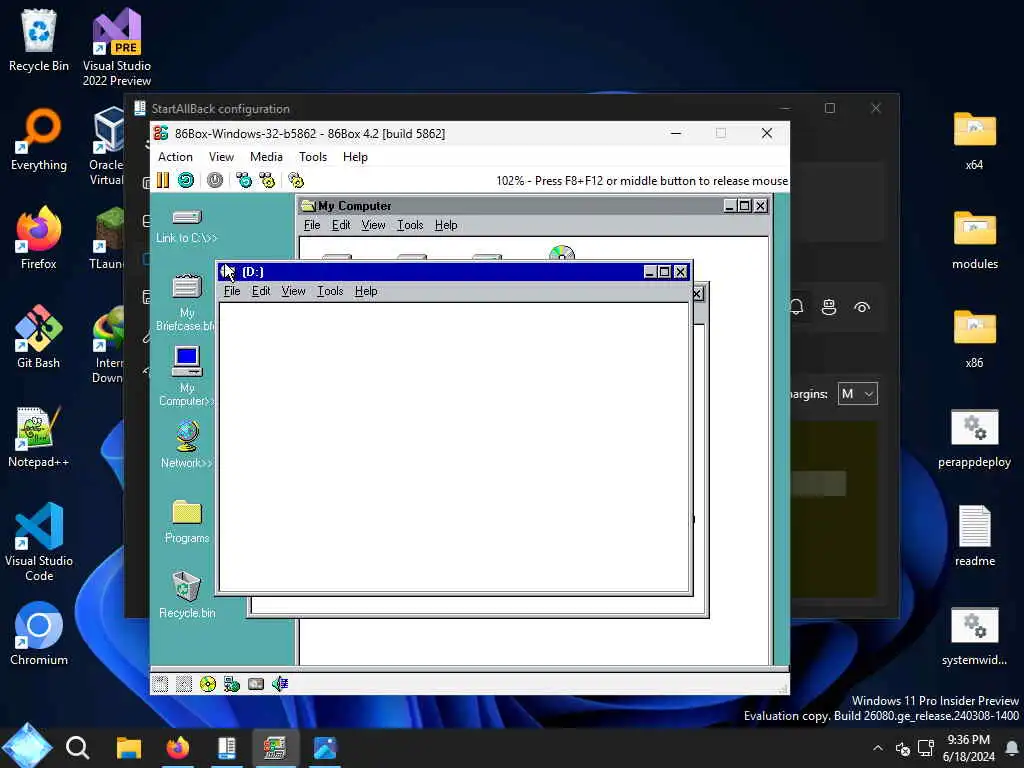Click second floppy drive icon in 86Box status bar
Image resolution: width=1024 pixels, height=768 pixels.
184,684
